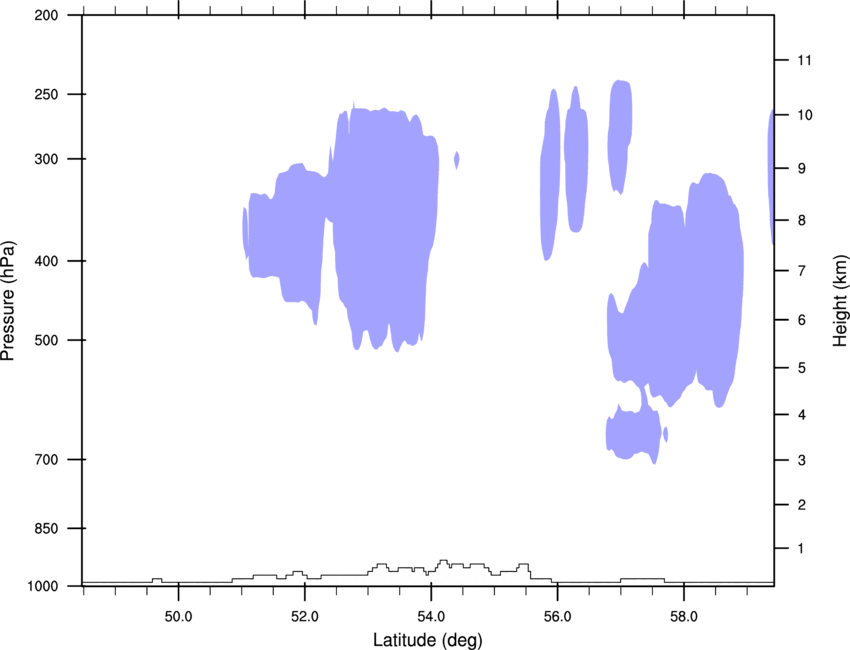This screenshot has width=850, height=650.
Task: Click the Height (km) axis title
Action: pyautogui.click(x=840, y=300)
